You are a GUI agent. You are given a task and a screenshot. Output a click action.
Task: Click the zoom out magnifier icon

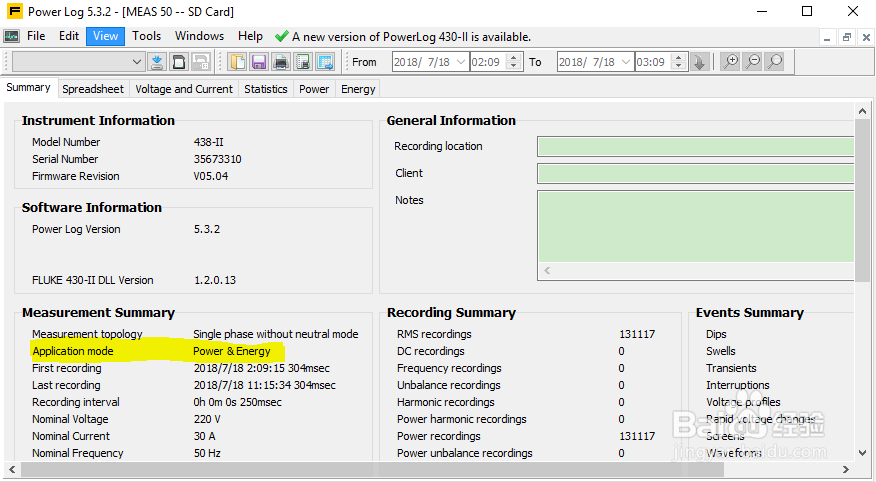coord(753,61)
